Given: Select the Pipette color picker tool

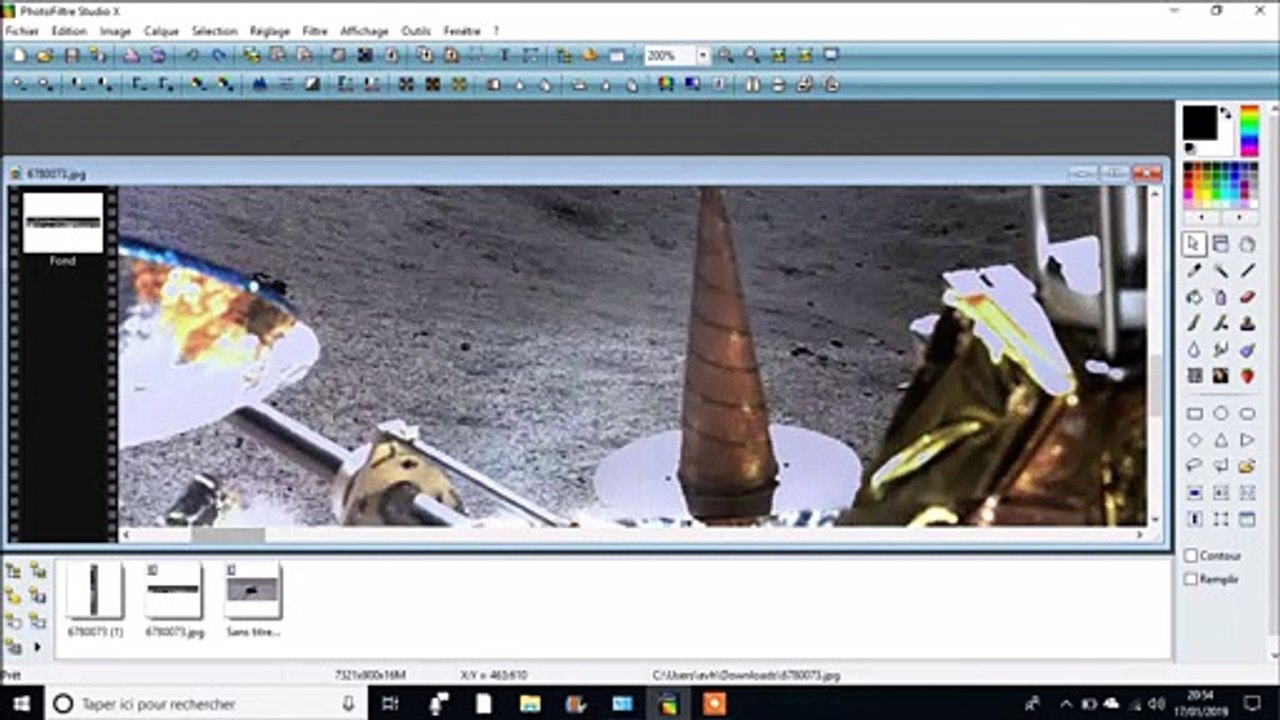Looking at the screenshot, I should pos(1194,270).
